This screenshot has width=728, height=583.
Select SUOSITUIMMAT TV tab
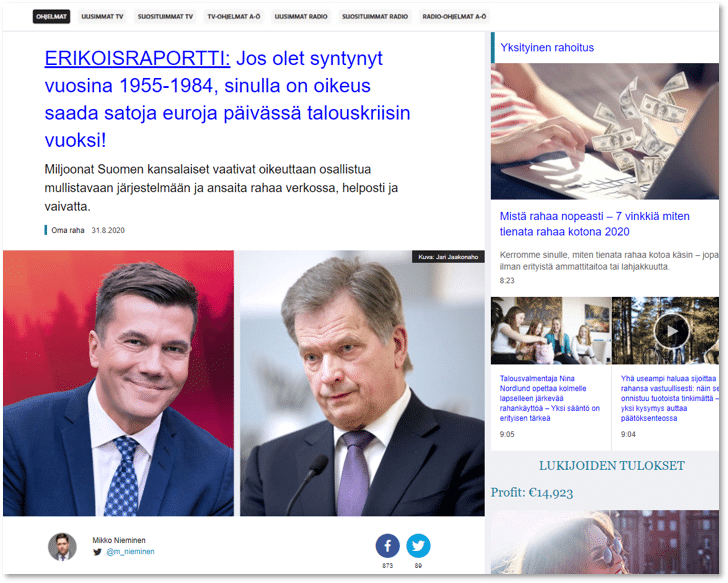click(x=165, y=17)
